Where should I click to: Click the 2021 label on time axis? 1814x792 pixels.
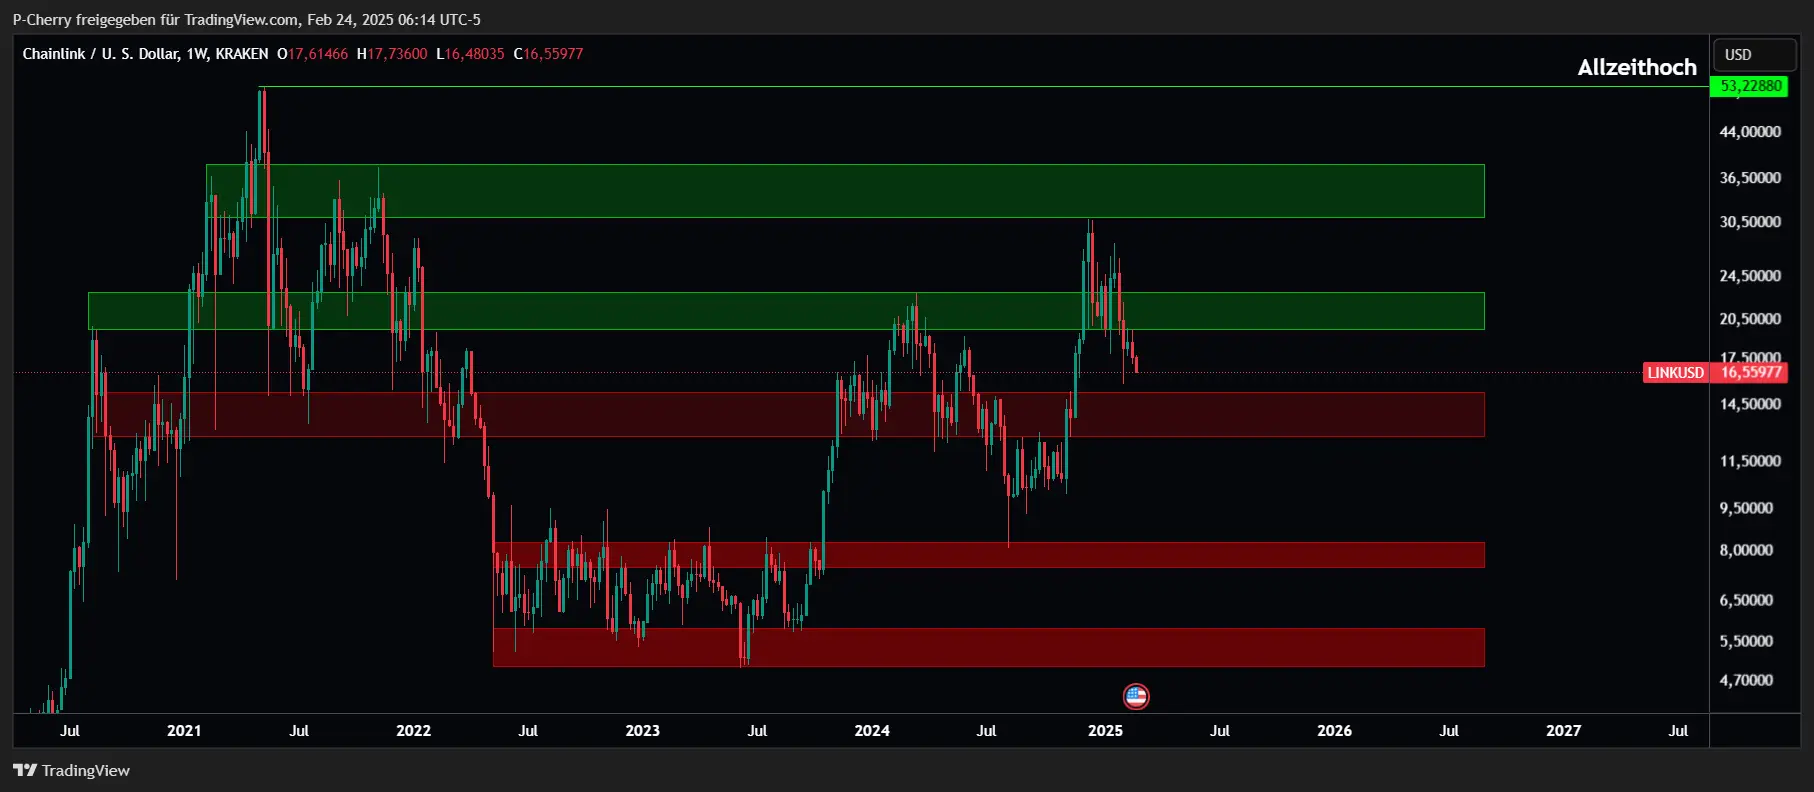pyautogui.click(x=184, y=731)
